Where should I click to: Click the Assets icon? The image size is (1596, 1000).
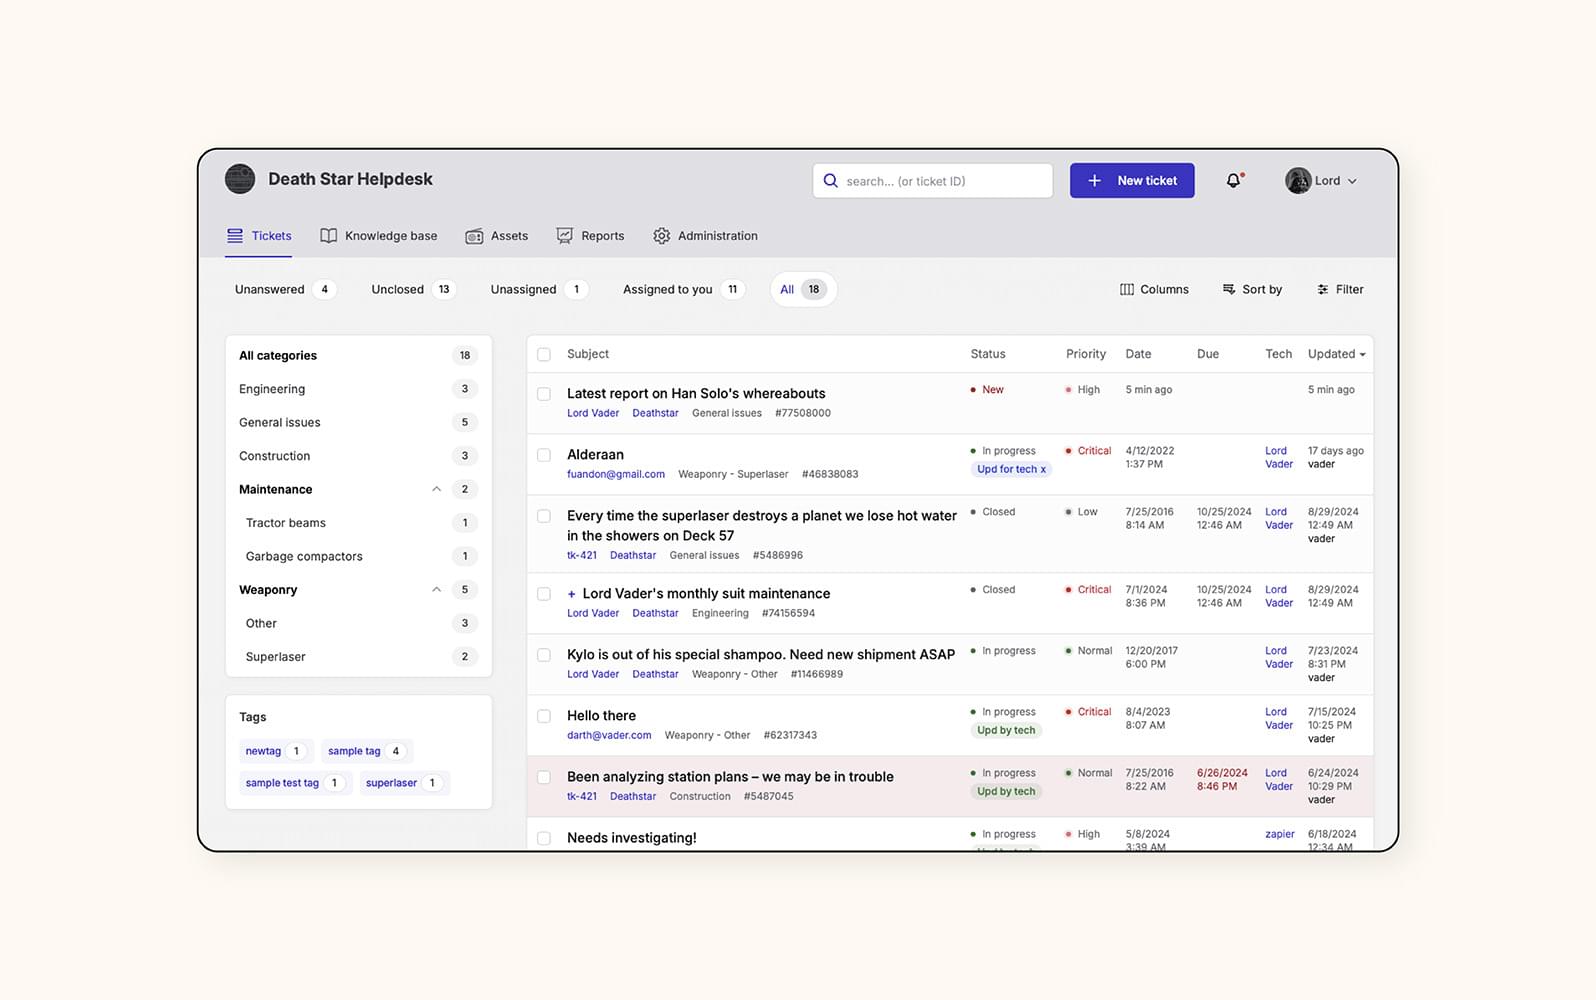(474, 236)
